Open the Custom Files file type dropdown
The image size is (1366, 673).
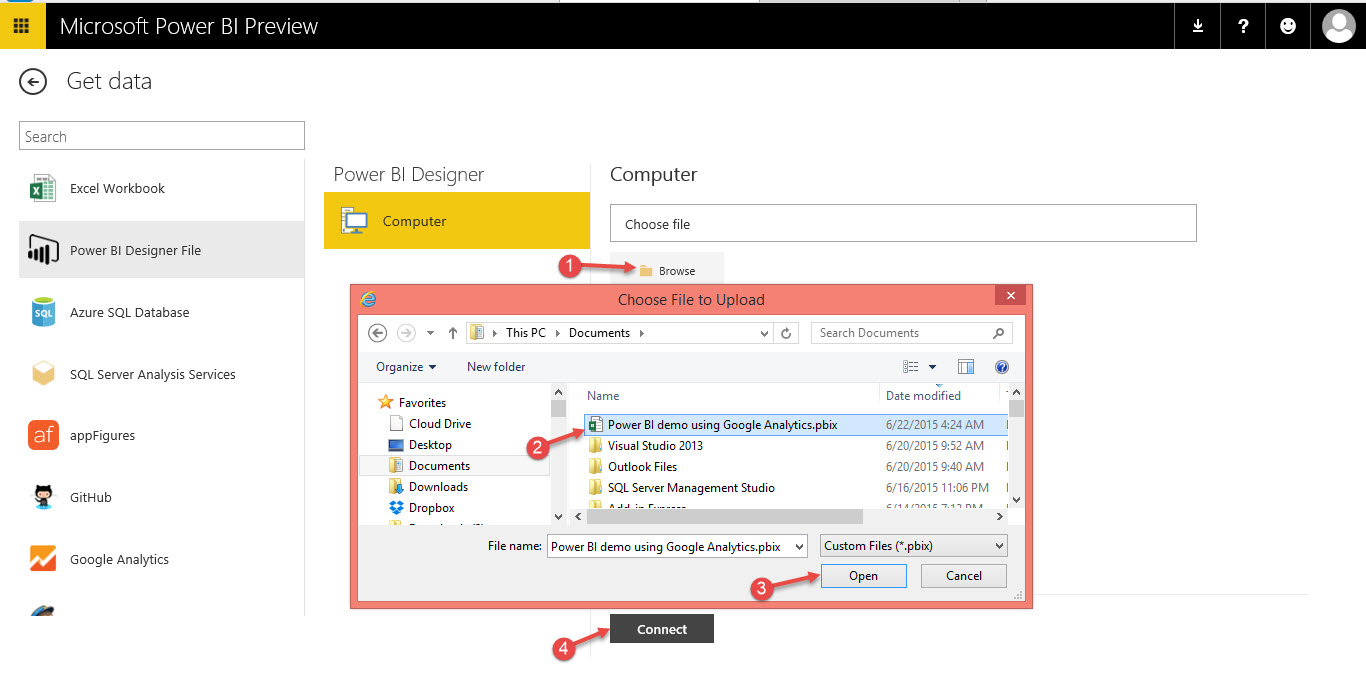point(913,546)
